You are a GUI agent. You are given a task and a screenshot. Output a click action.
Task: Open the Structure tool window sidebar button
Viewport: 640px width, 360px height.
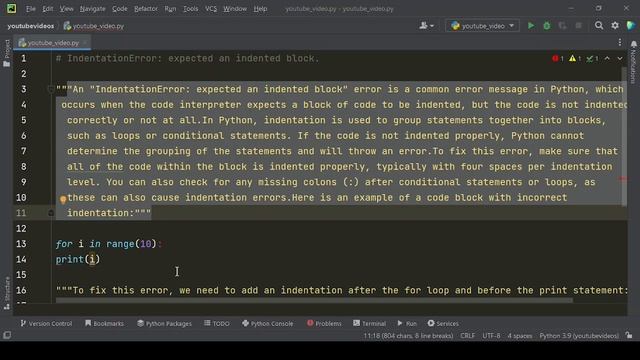[x=7, y=293]
